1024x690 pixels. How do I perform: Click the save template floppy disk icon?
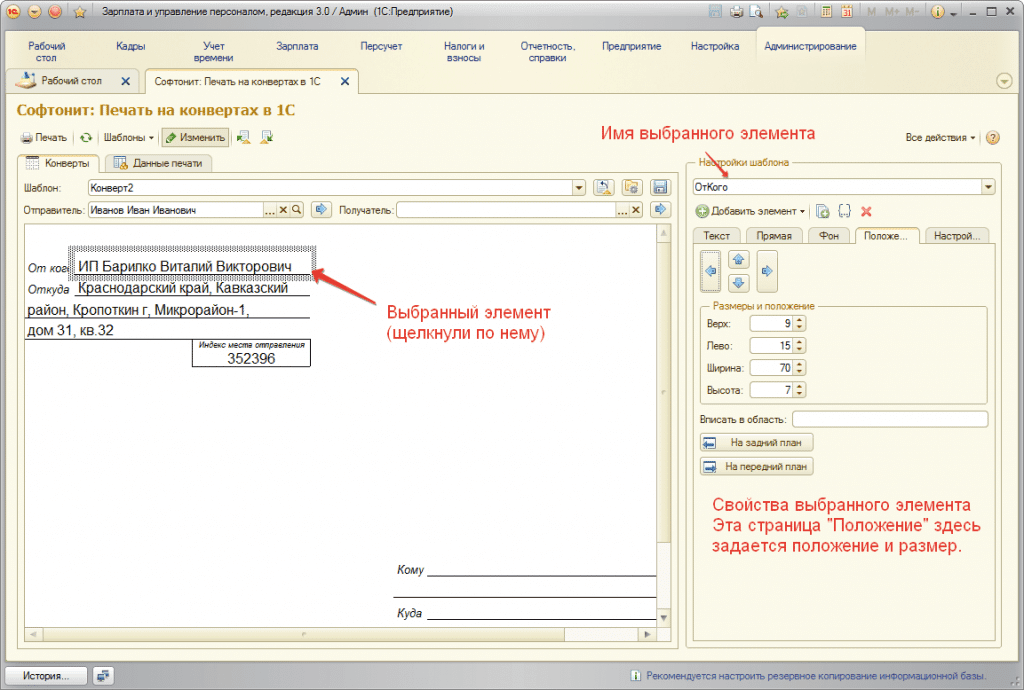pos(660,187)
